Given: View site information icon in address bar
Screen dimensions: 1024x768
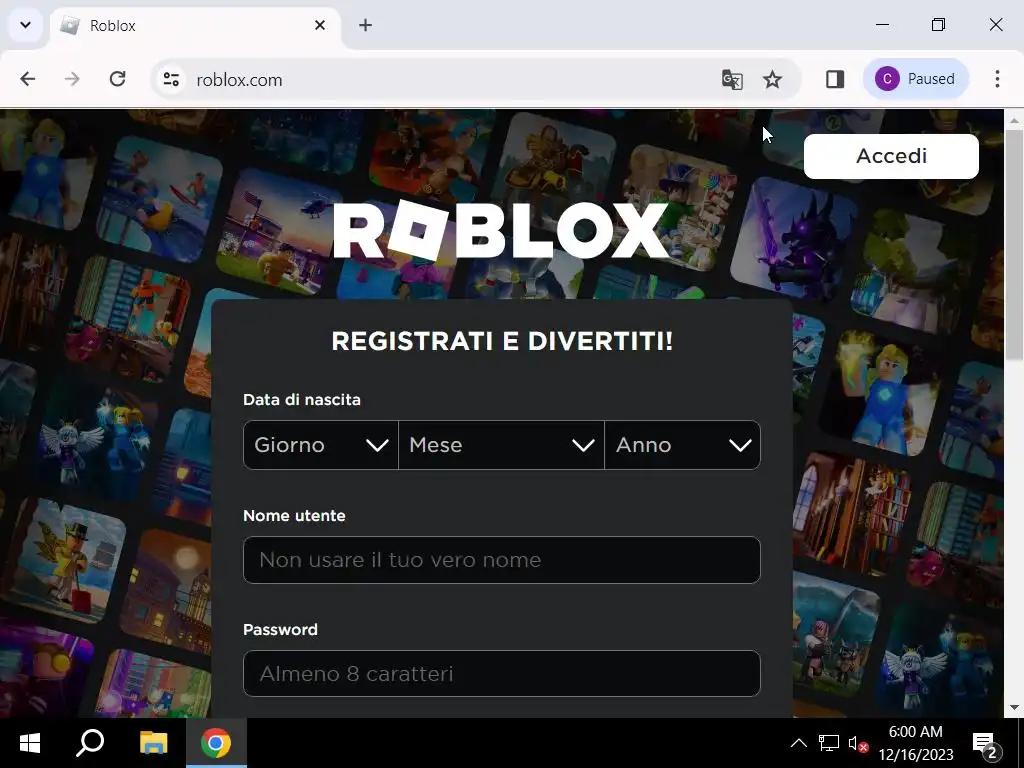Looking at the screenshot, I should click(x=171, y=80).
